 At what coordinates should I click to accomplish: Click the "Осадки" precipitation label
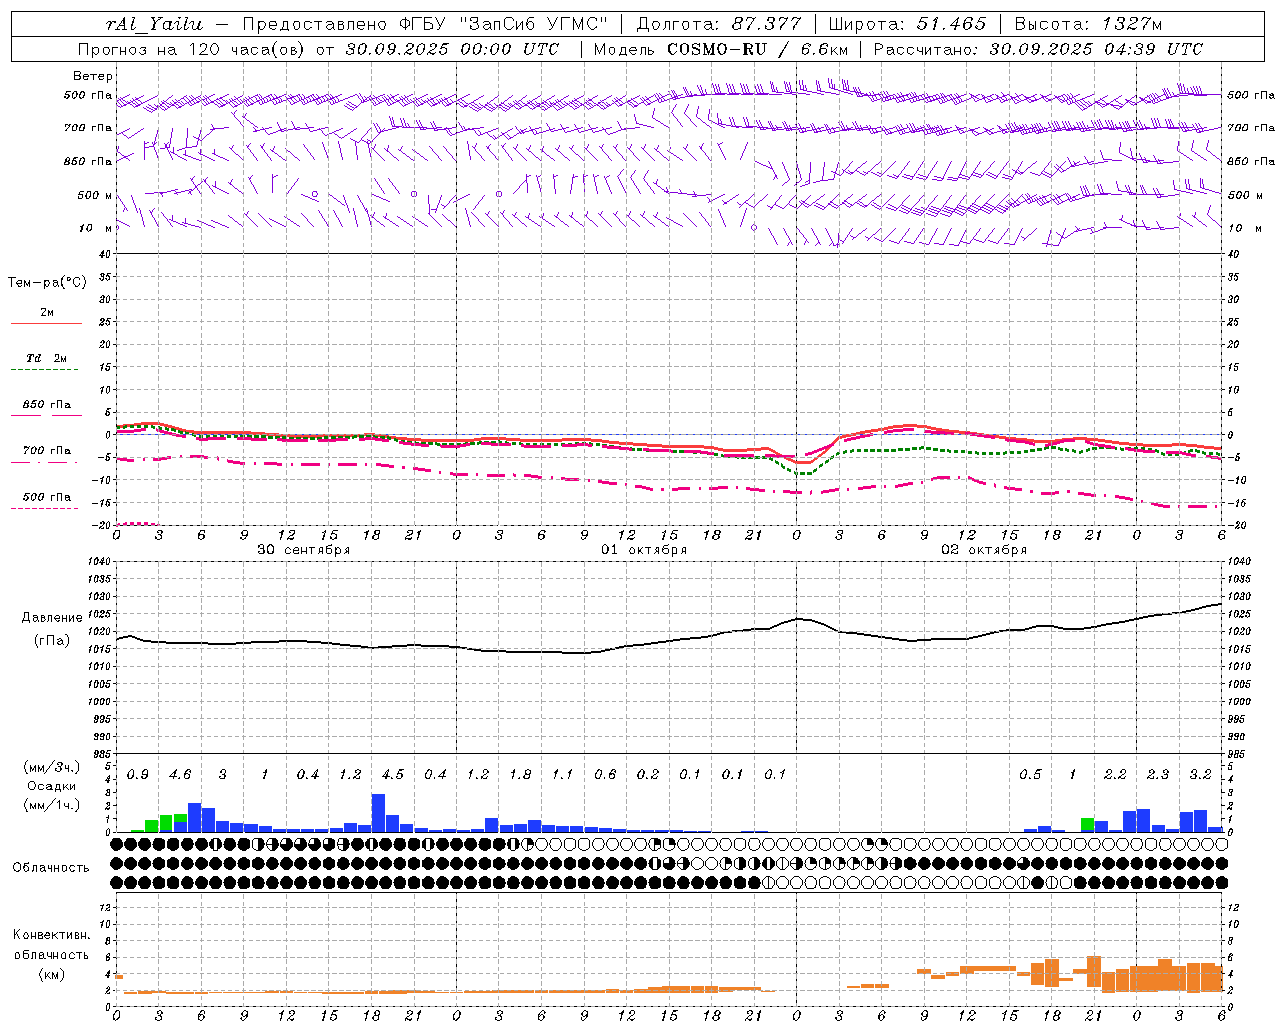tap(52, 786)
